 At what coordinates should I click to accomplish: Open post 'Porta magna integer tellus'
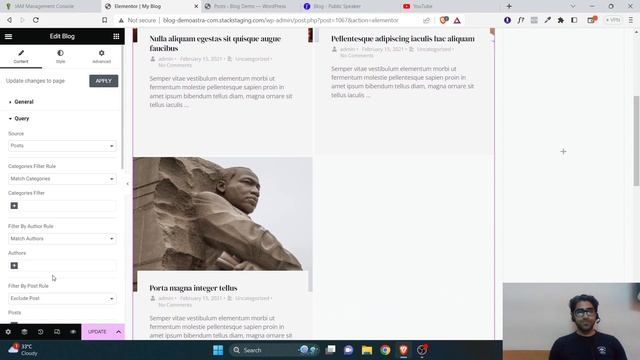193,288
